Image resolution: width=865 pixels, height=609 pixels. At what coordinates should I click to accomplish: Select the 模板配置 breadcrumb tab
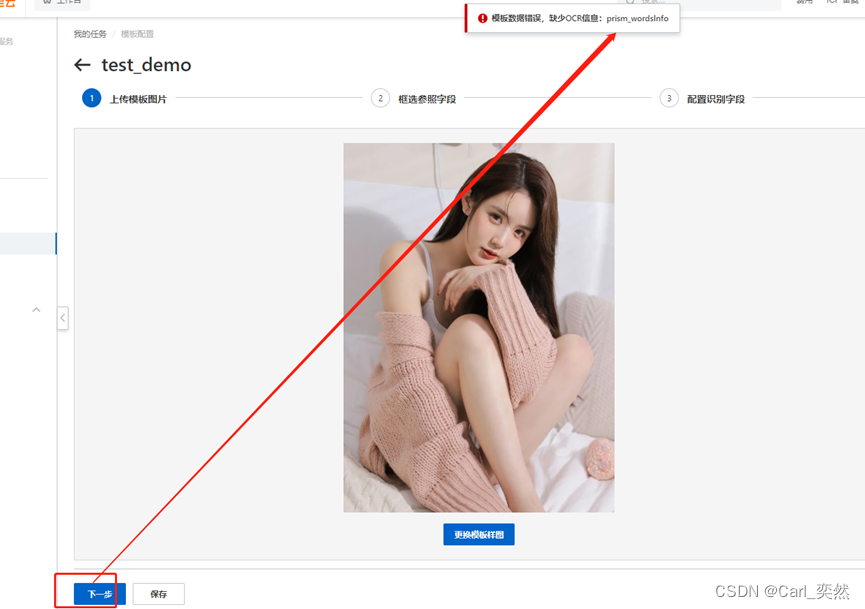point(137,33)
